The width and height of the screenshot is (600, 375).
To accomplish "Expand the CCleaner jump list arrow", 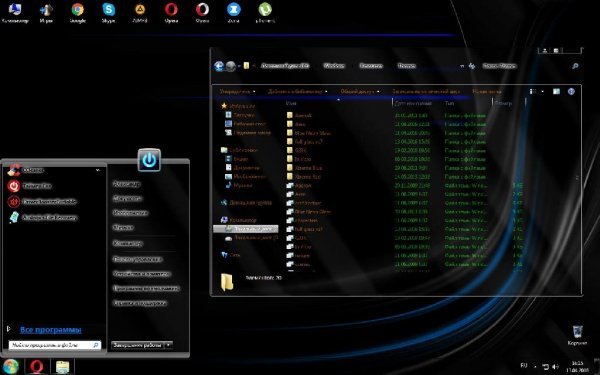I will pos(98,170).
